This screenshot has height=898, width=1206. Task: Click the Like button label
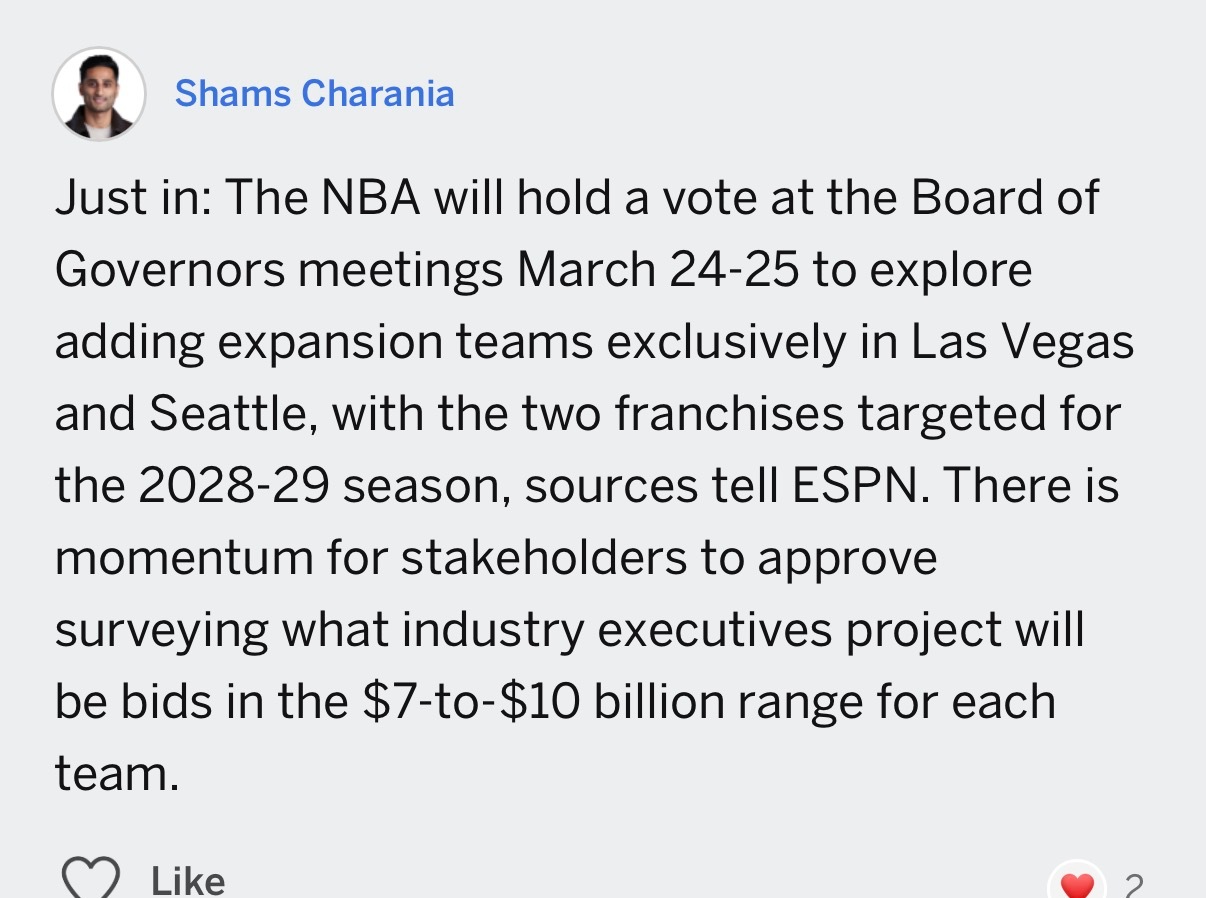(187, 880)
